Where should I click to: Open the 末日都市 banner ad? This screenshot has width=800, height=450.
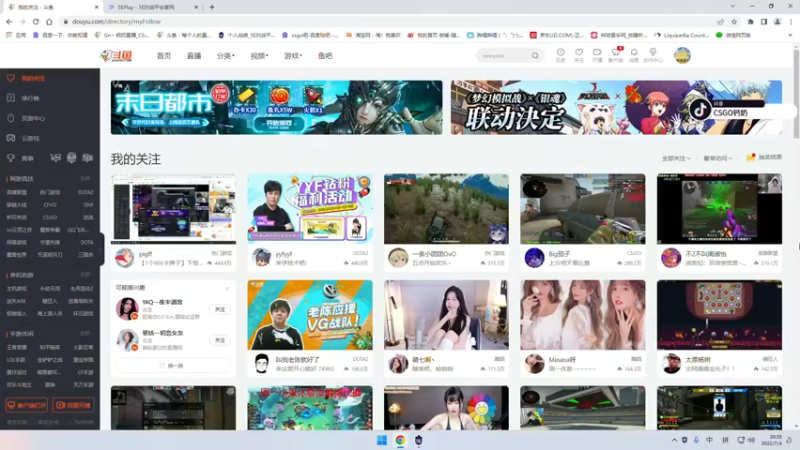pos(277,107)
